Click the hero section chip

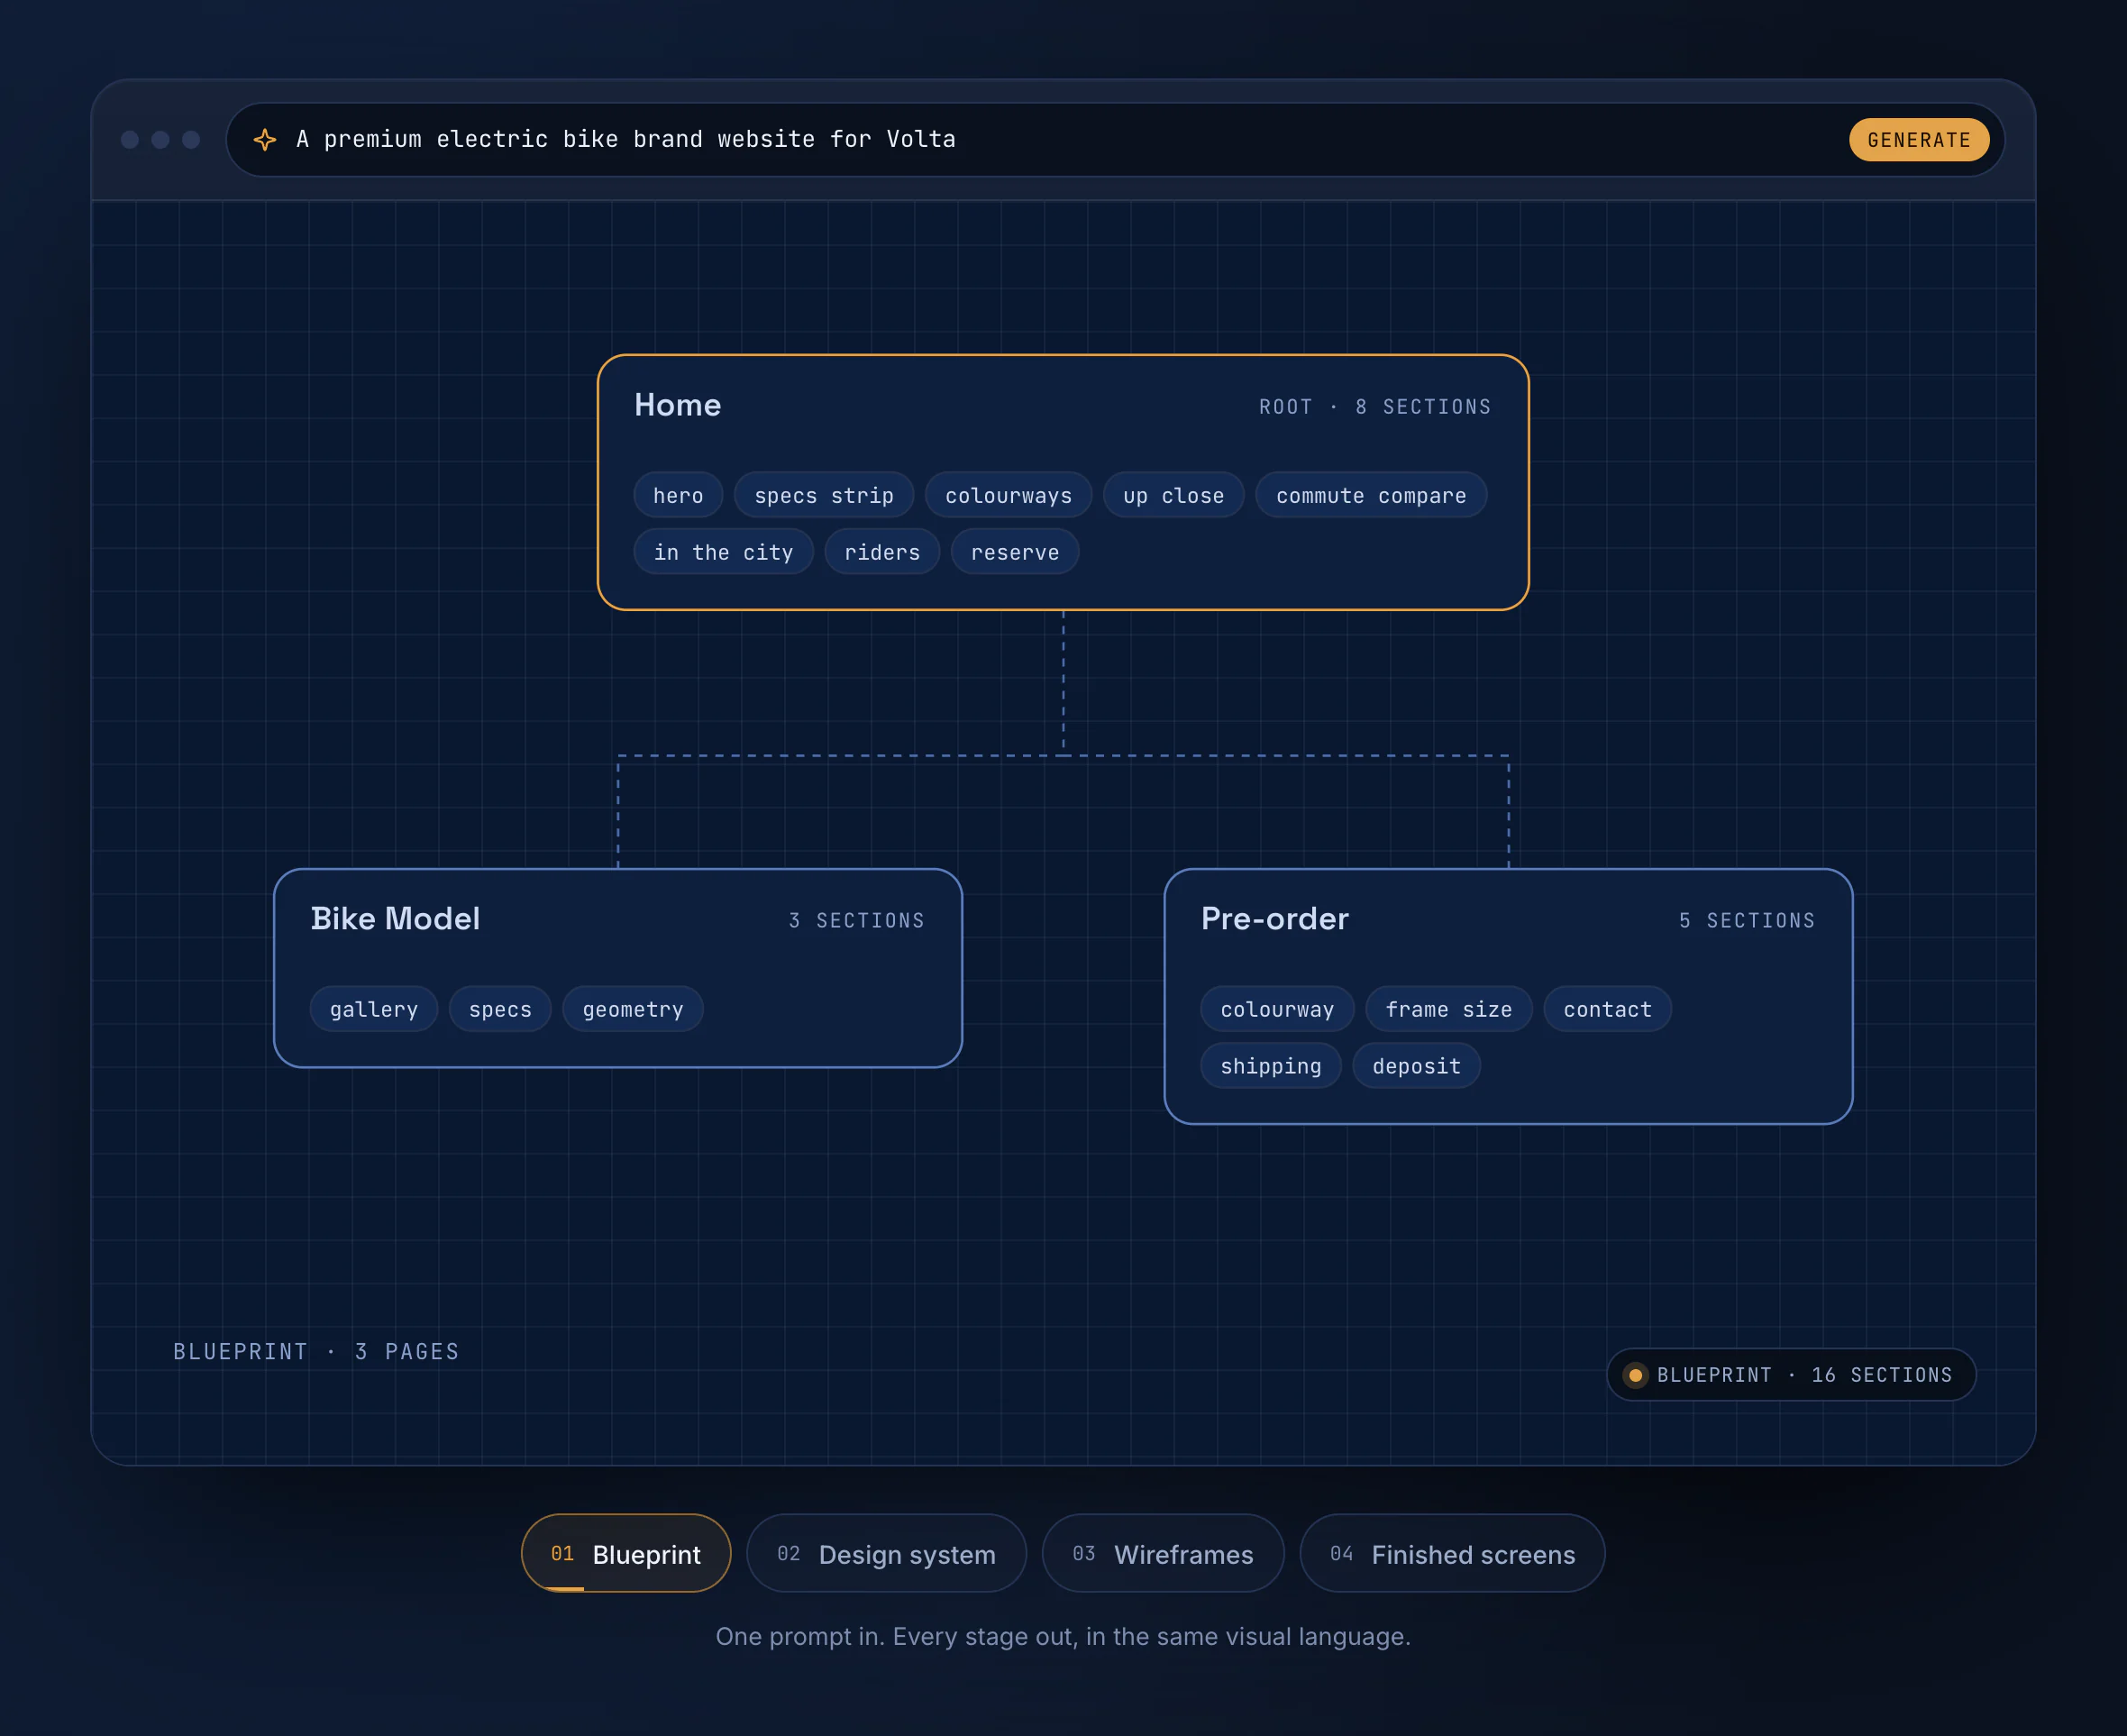pos(678,495)
